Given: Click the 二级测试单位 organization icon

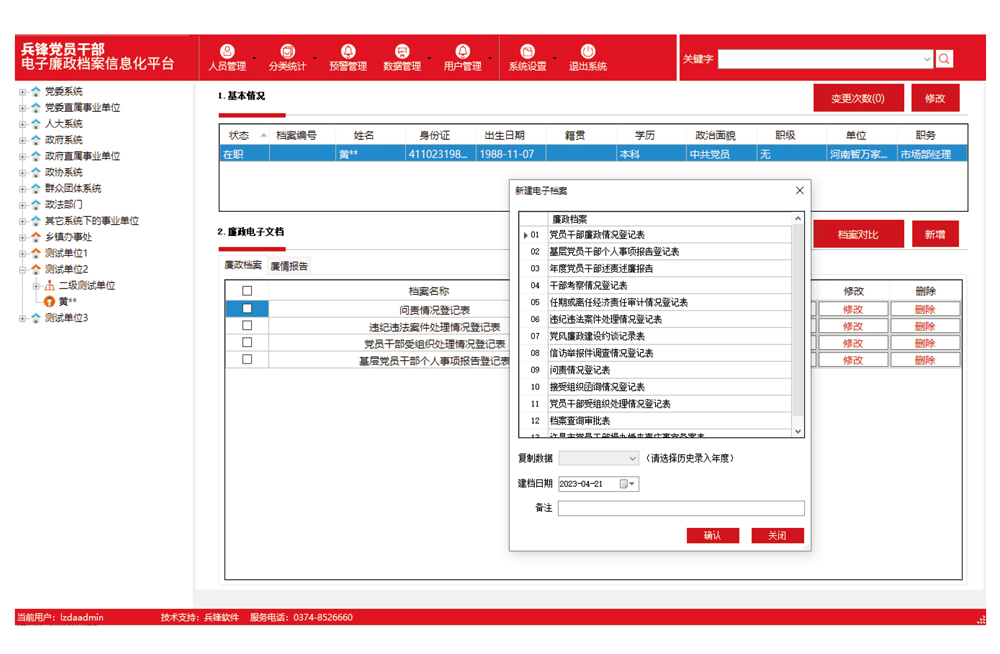Looking at the screenshot, I should (49, 286).
